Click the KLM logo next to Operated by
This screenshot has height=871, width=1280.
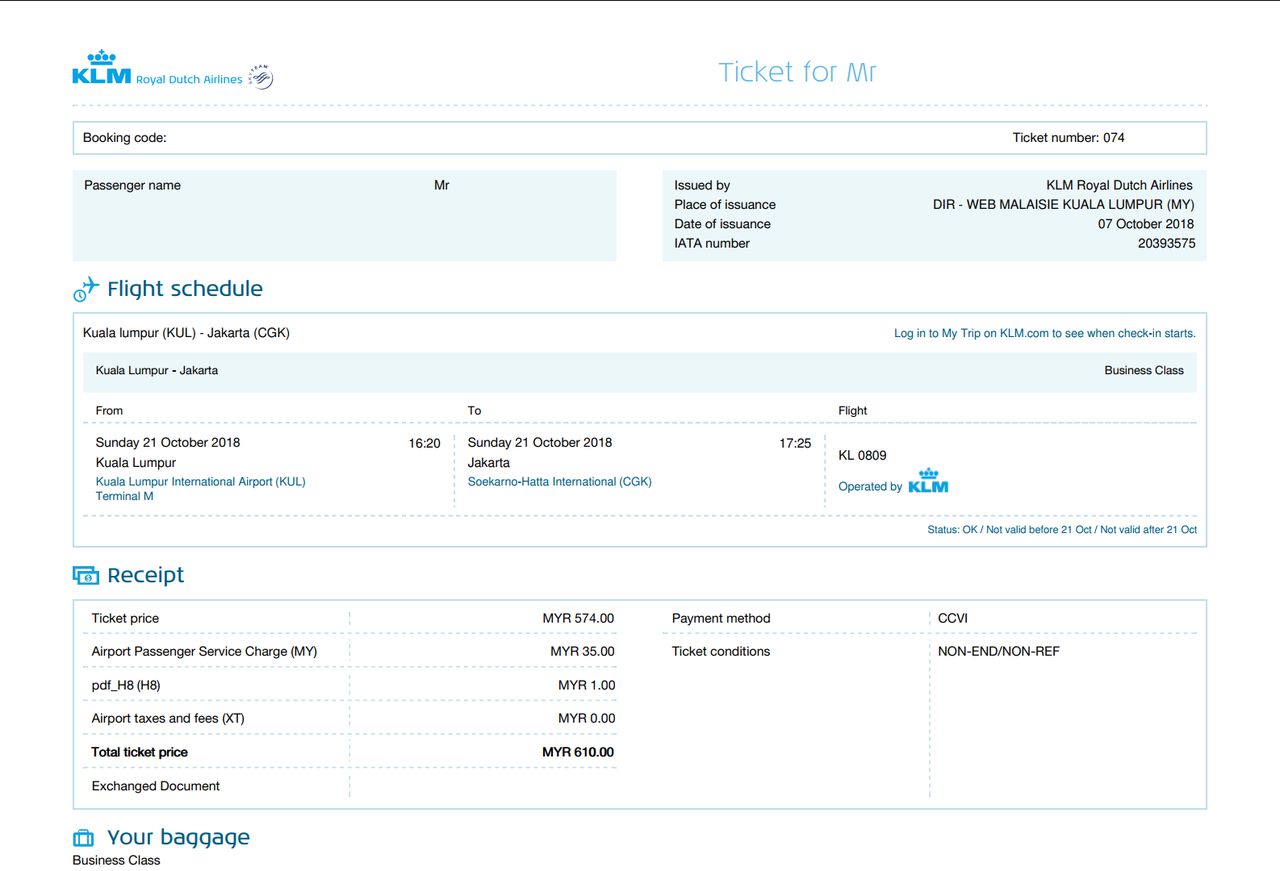[x=928, y=483]
